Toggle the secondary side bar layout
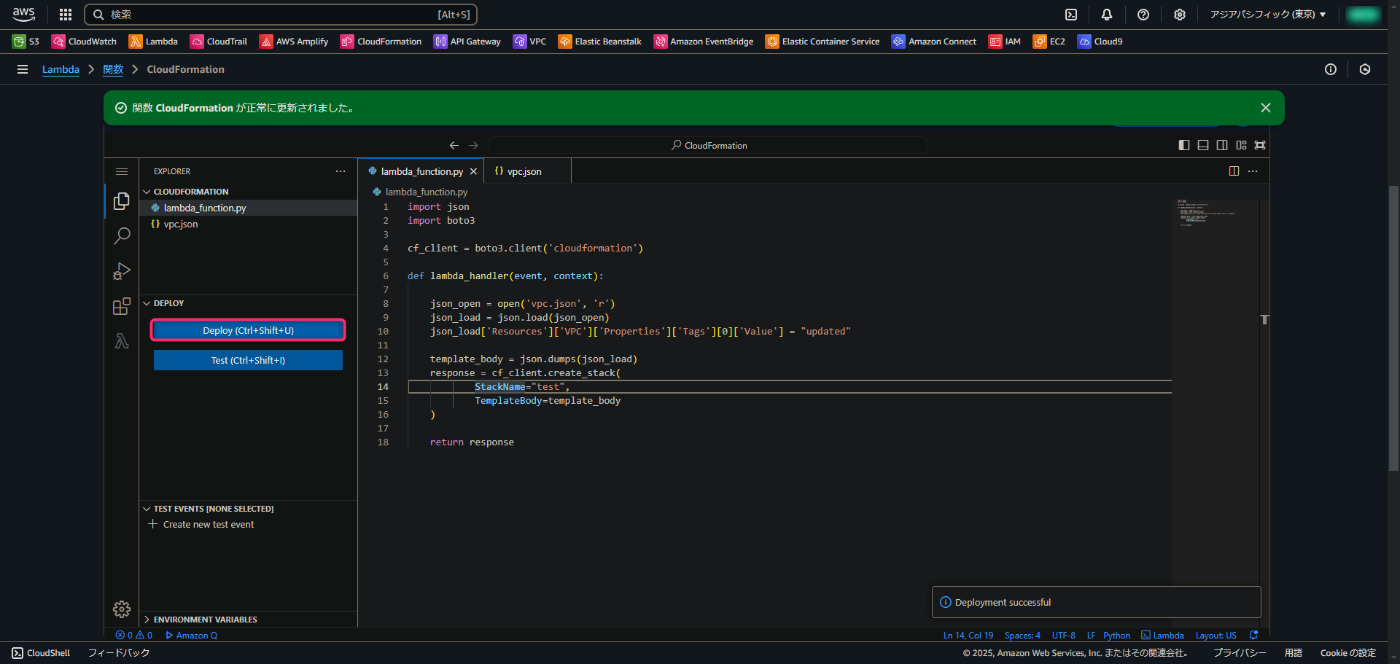The height and width of the screenshot is (664, 1400). pyautogui.click(x=1222, y=145)
